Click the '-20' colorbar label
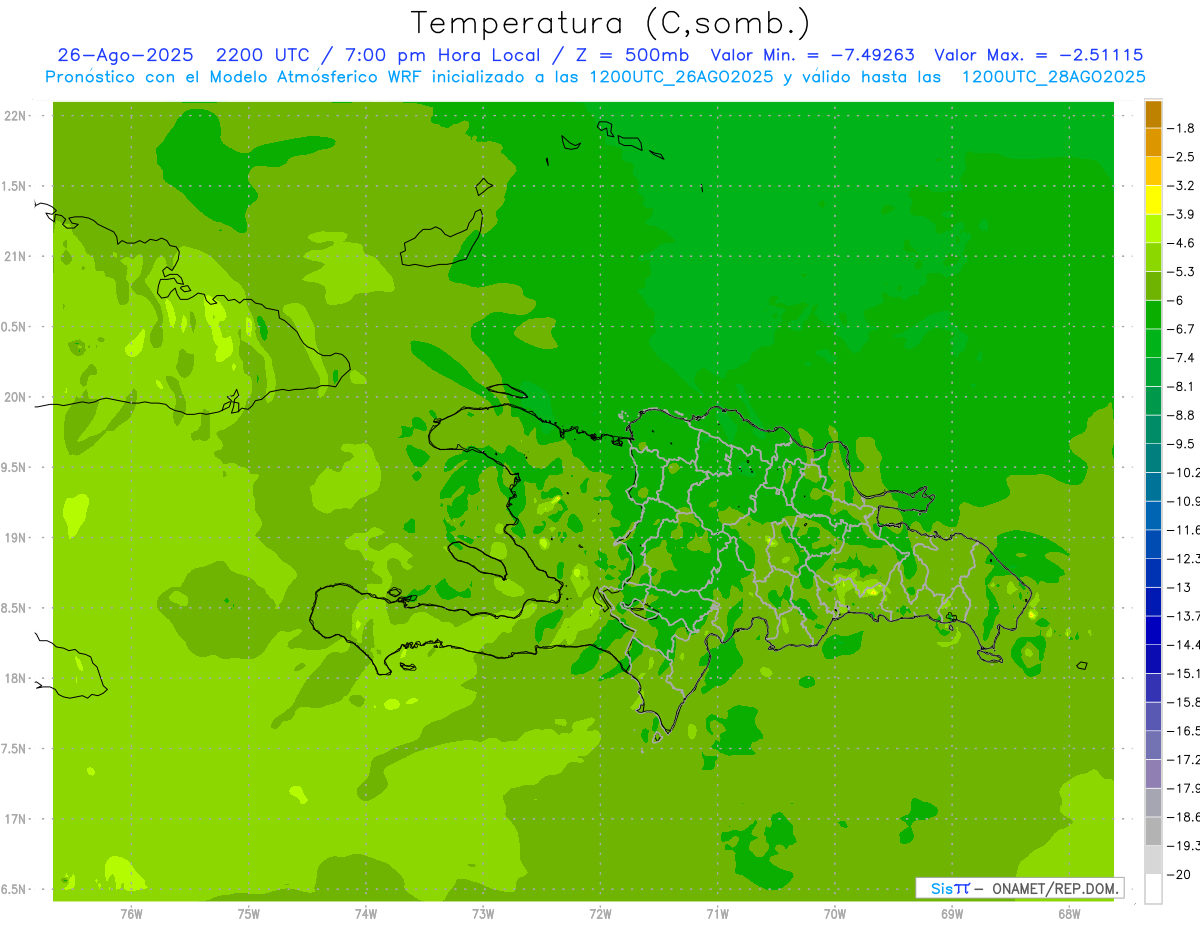Viewport: 1200px width, 927px height. coord(1178,874)
